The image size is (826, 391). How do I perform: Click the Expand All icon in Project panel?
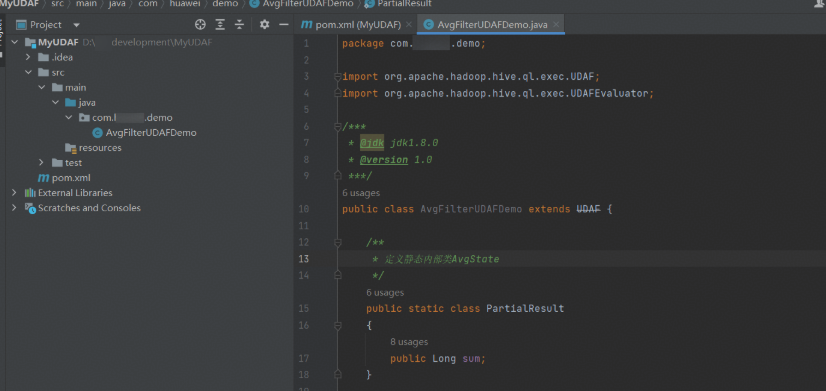tap(220, 25)
